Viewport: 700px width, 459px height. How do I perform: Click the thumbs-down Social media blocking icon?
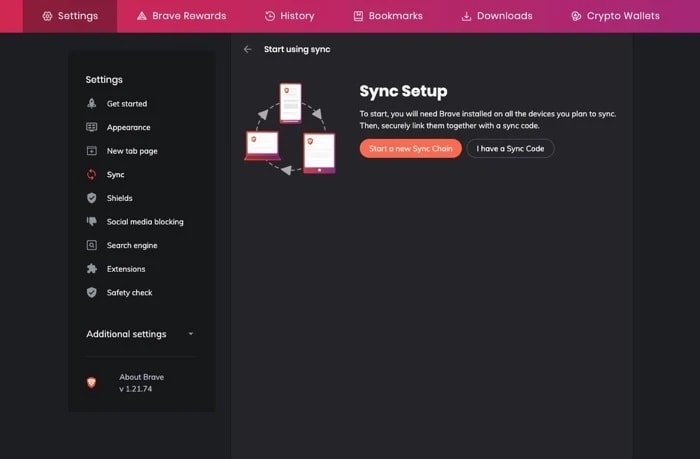(x=92, y=221)
